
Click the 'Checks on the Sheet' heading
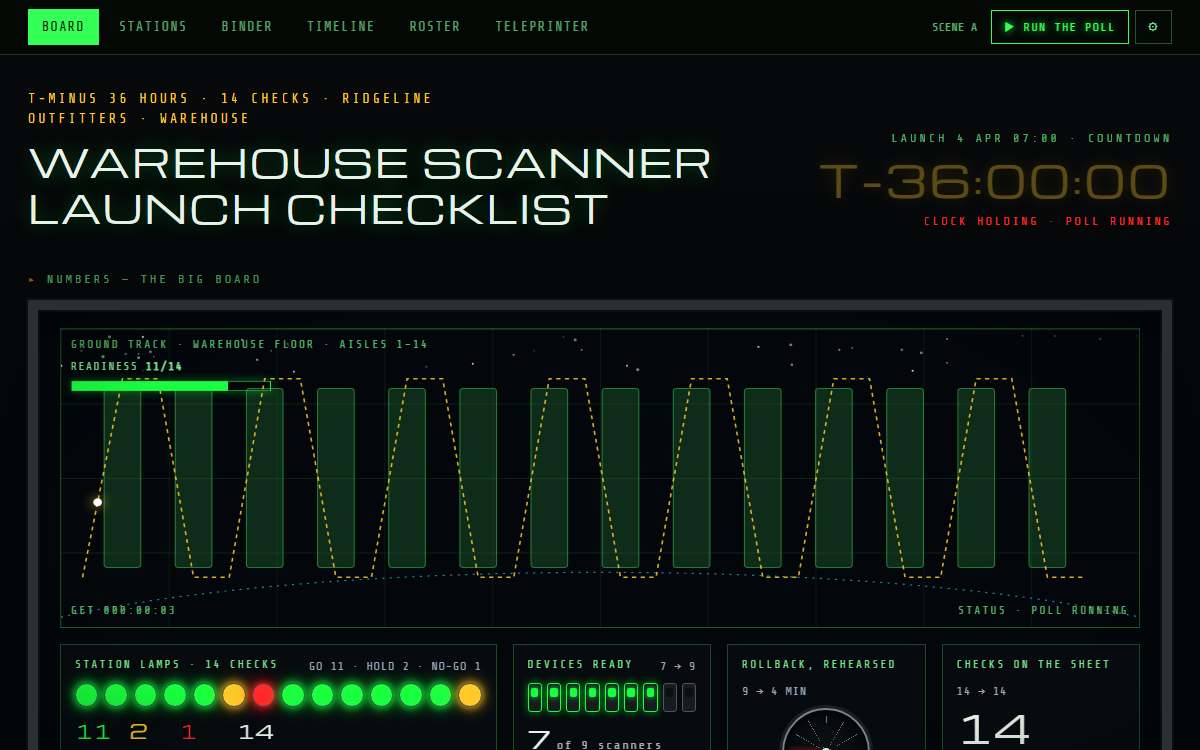coord(1033,665)
